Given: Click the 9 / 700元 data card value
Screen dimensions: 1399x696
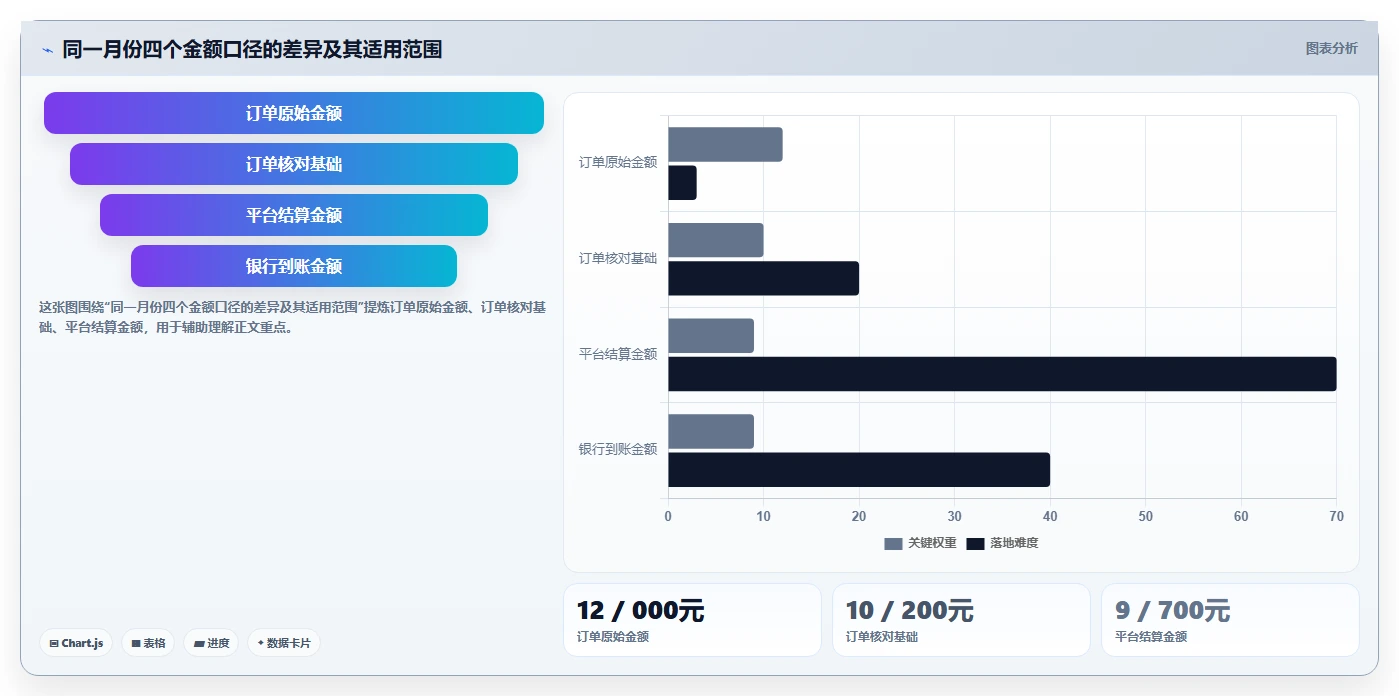Looking at the screenshot, I should click(x=1172, y=610).
